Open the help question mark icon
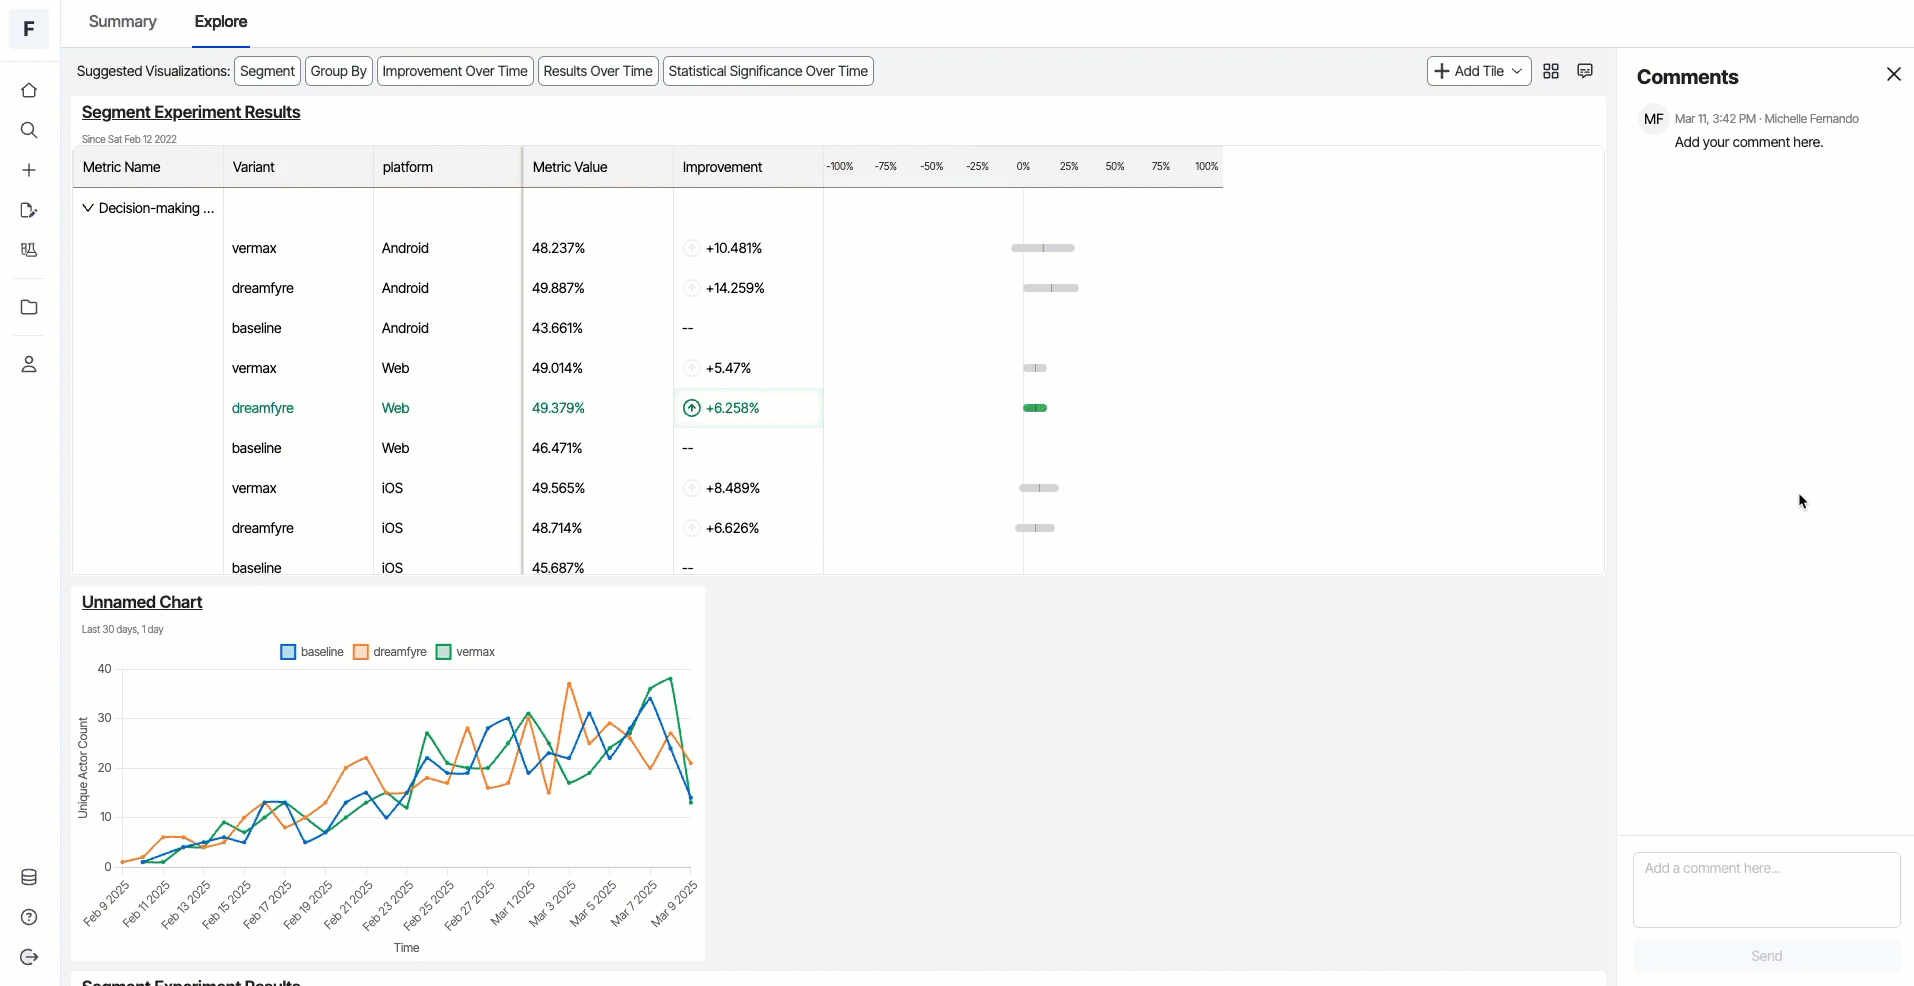The image size is (1914, 986). click(29, 917)
